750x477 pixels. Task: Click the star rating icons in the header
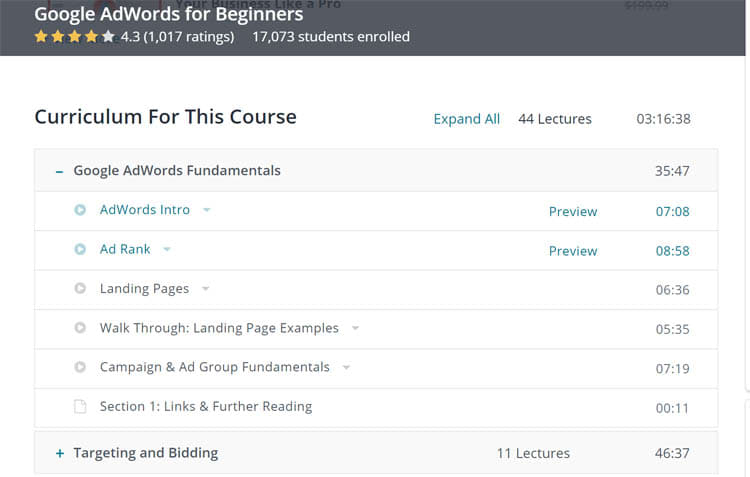[75, 36]
